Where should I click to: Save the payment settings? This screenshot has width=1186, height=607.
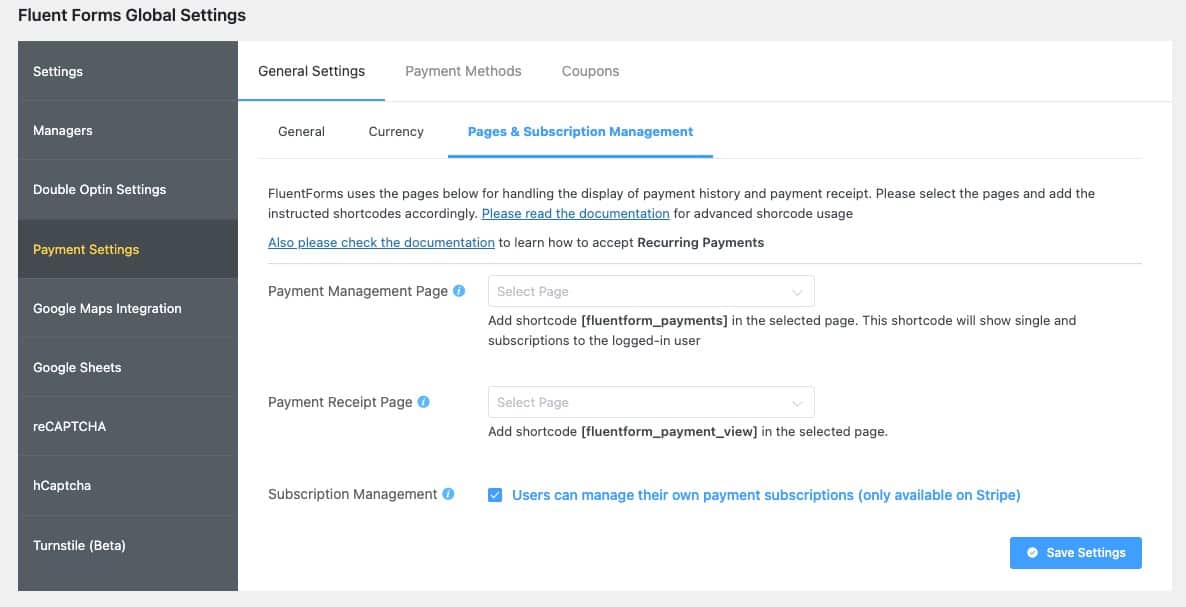pyautogui.click(x=1075, y=553)
